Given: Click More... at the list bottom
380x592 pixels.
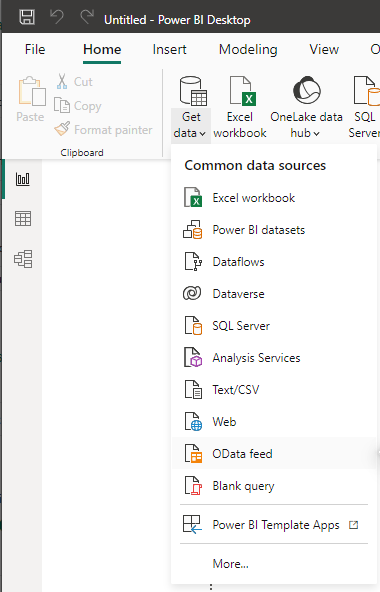Looking at the screenshot, I should point(230,564).
